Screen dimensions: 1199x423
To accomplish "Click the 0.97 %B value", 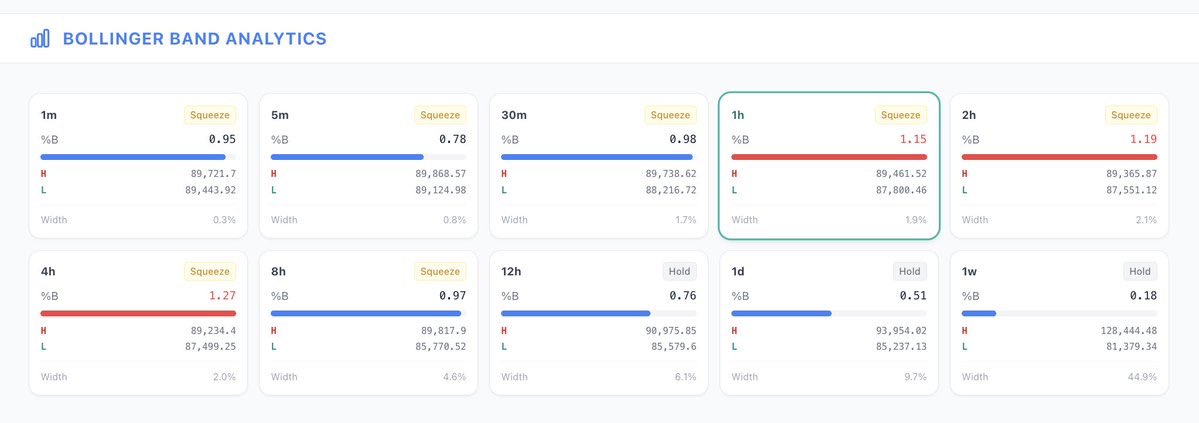I will (453, 295).
